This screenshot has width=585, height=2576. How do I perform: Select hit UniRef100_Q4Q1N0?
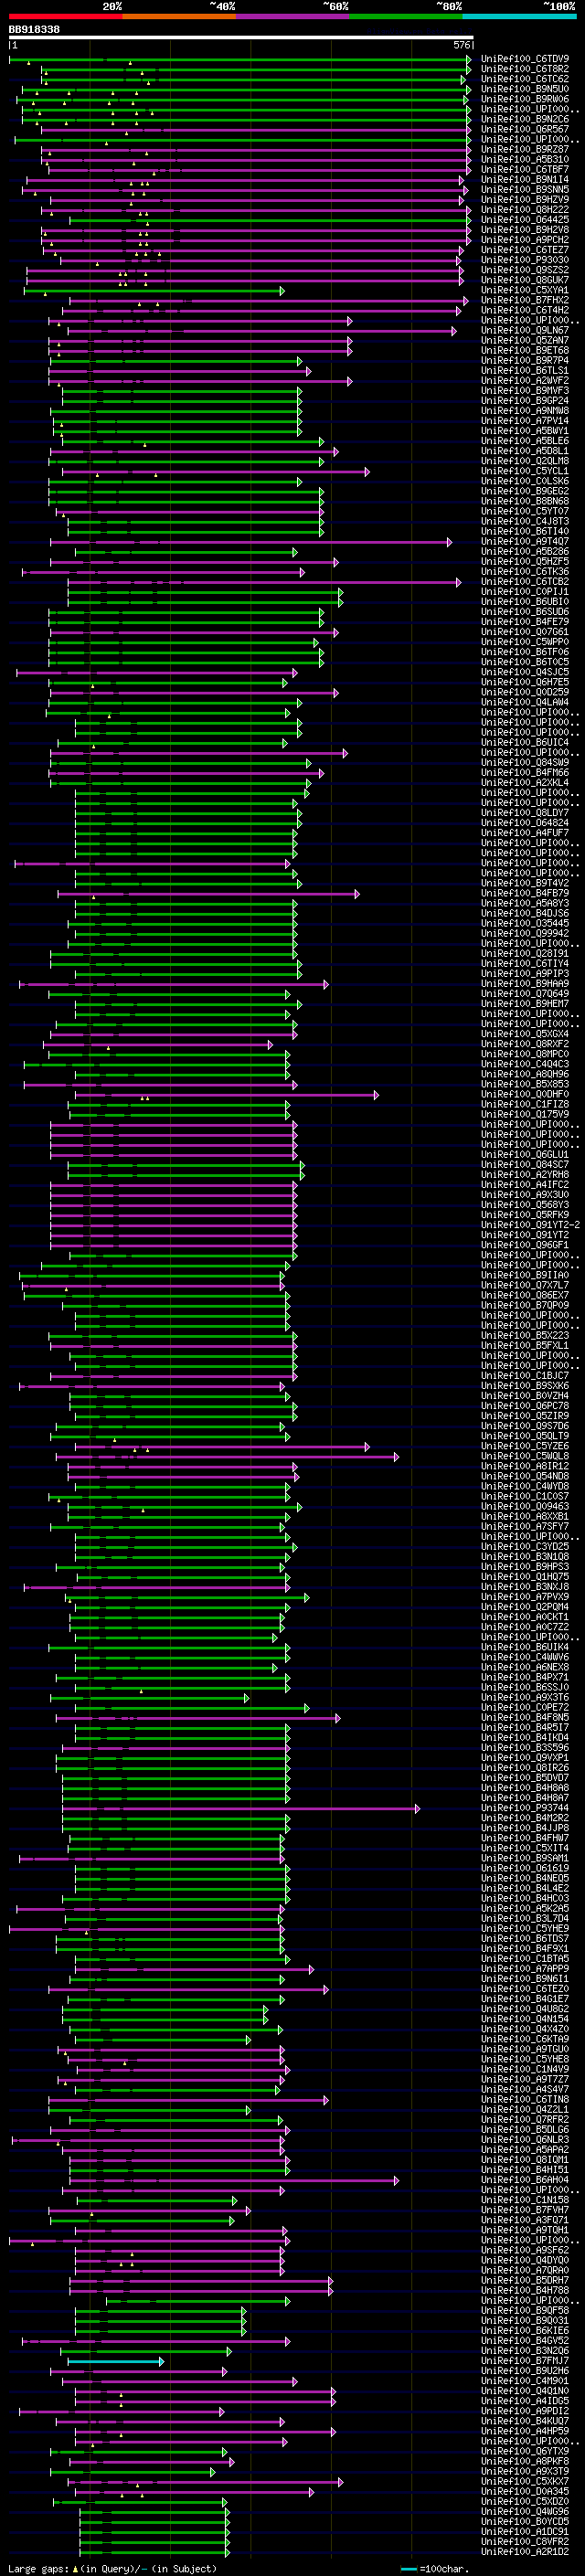525,2391
